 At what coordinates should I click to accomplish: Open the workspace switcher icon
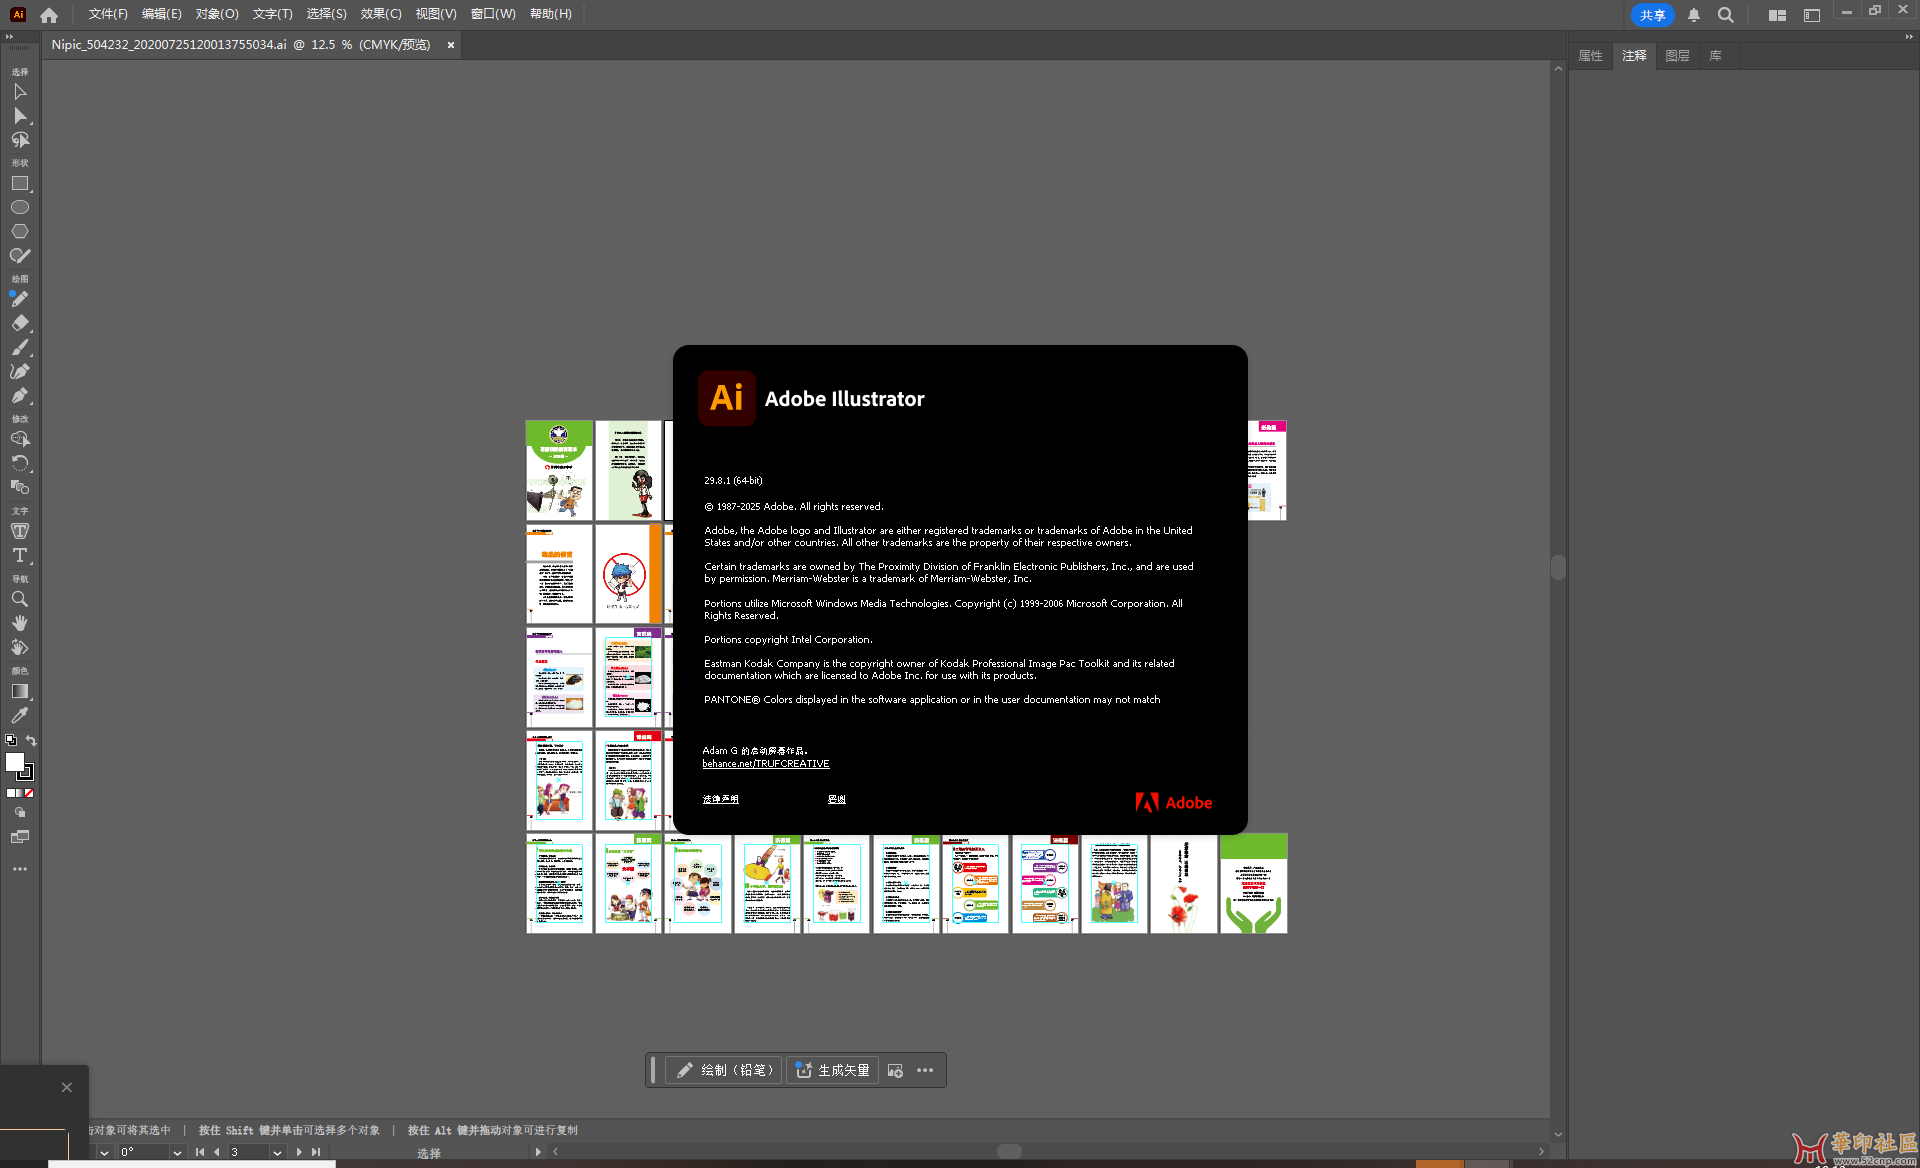[x=1812, y=15]
